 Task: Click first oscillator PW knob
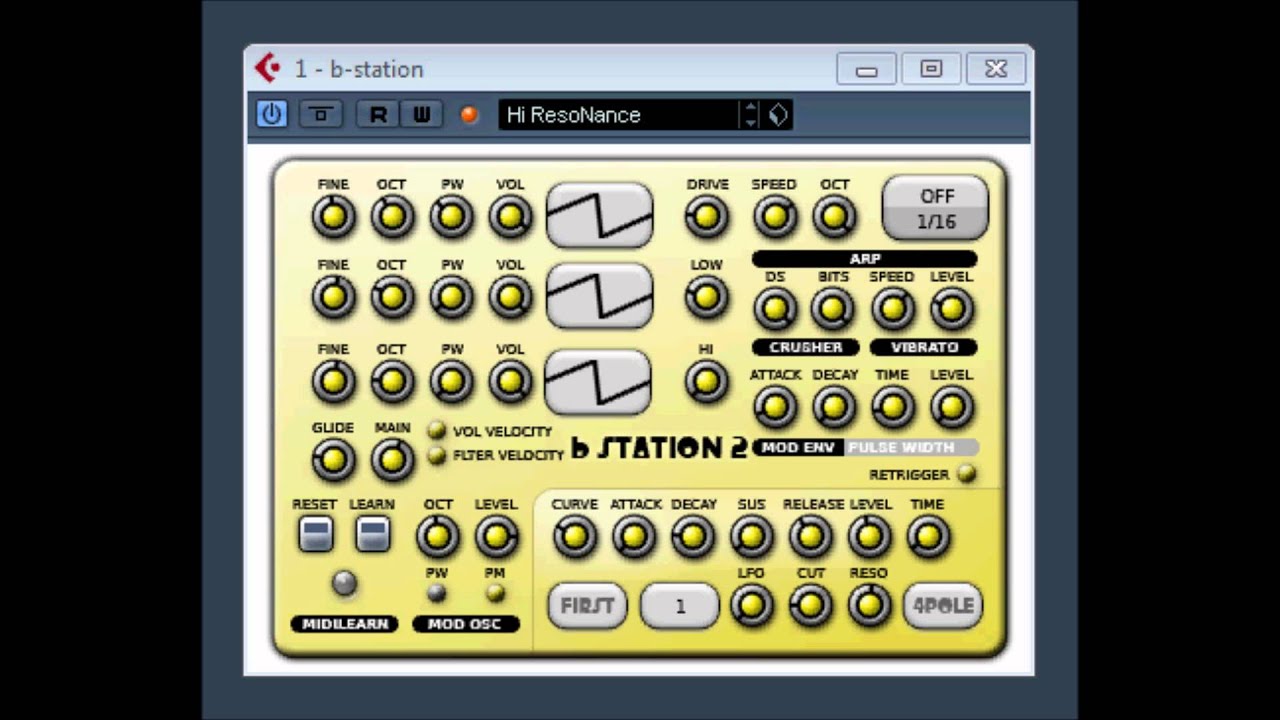451,216
